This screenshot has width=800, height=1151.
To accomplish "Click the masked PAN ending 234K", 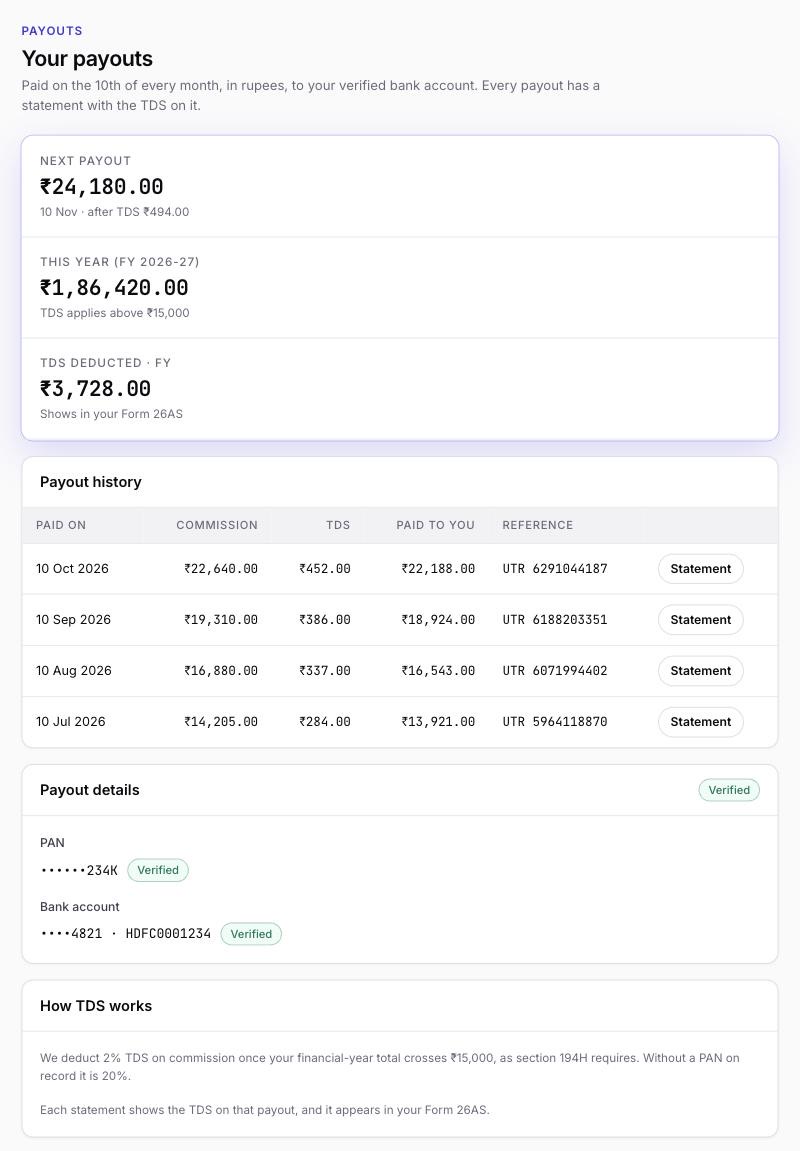I will [x=79, y=871].
